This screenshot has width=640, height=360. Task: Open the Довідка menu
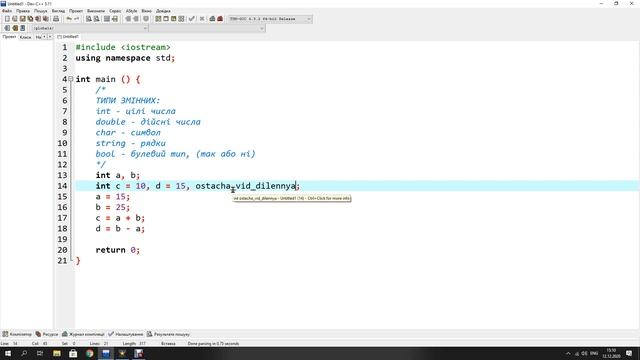[163, 11]
